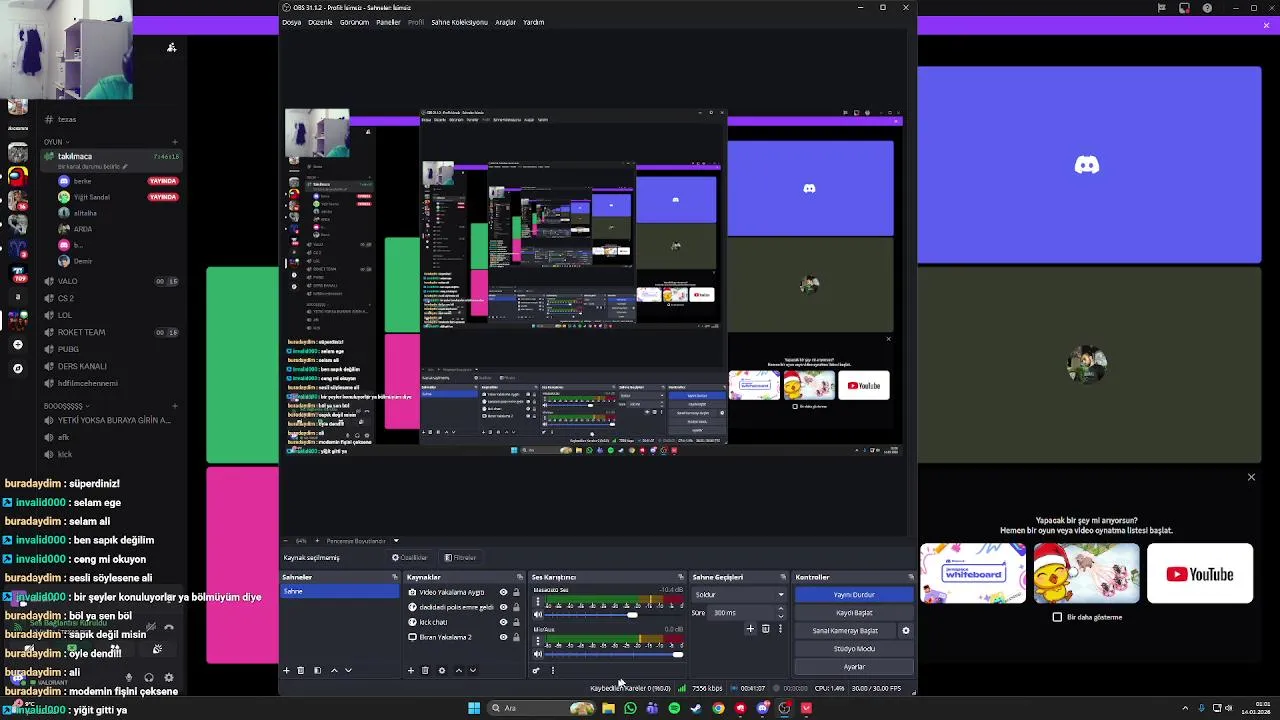Select the Sahne scene in the scene list
The width and height of the screenshot is (1280, 720).
[x=340, y=591]
